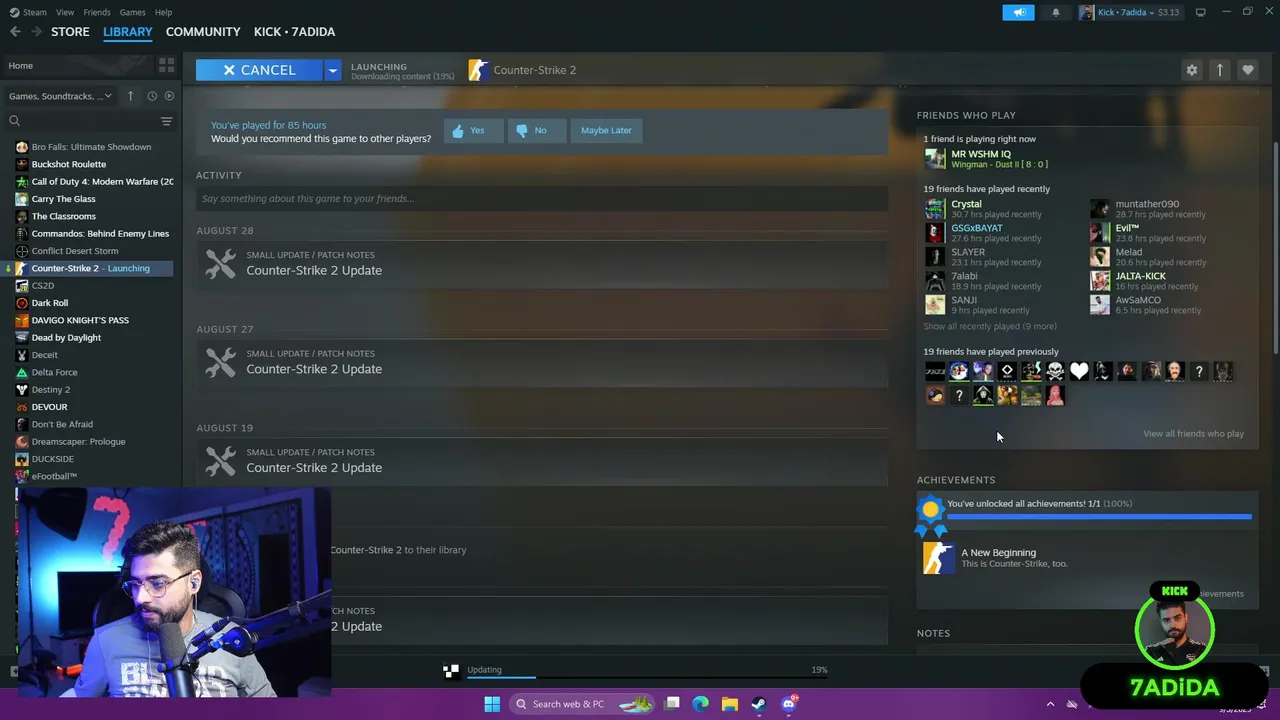Screen dimensions: 1280x720
Task: Switch to the LIBRARY tab
Action: (x=128, y=32)
